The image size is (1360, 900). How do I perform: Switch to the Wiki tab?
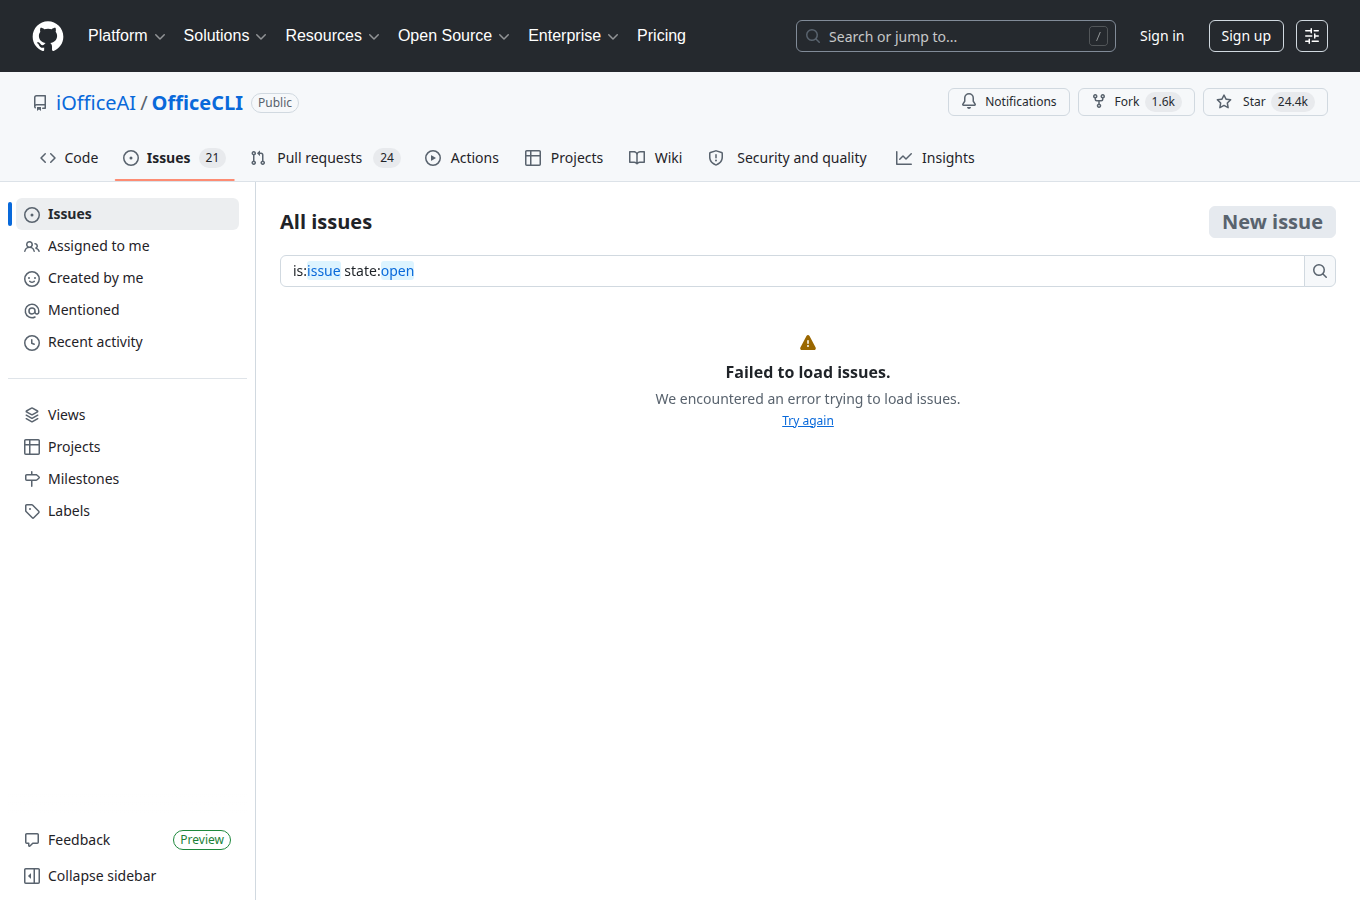(x=656, y=158)
